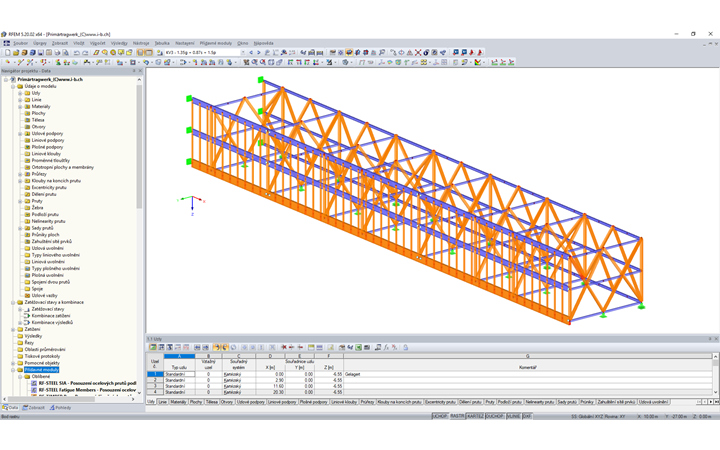
Task: Select the Přídavné moduly tree item
Action: click(41, 370)
